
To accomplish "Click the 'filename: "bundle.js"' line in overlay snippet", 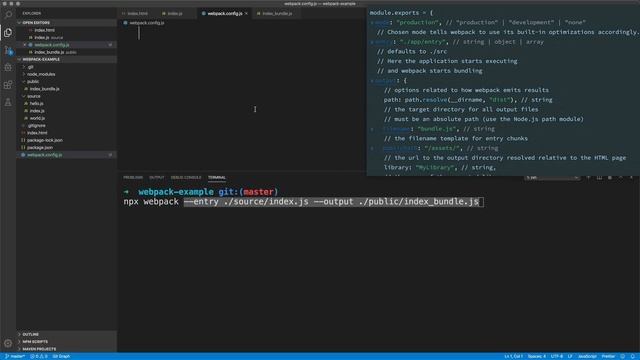I will pos(438,129).
